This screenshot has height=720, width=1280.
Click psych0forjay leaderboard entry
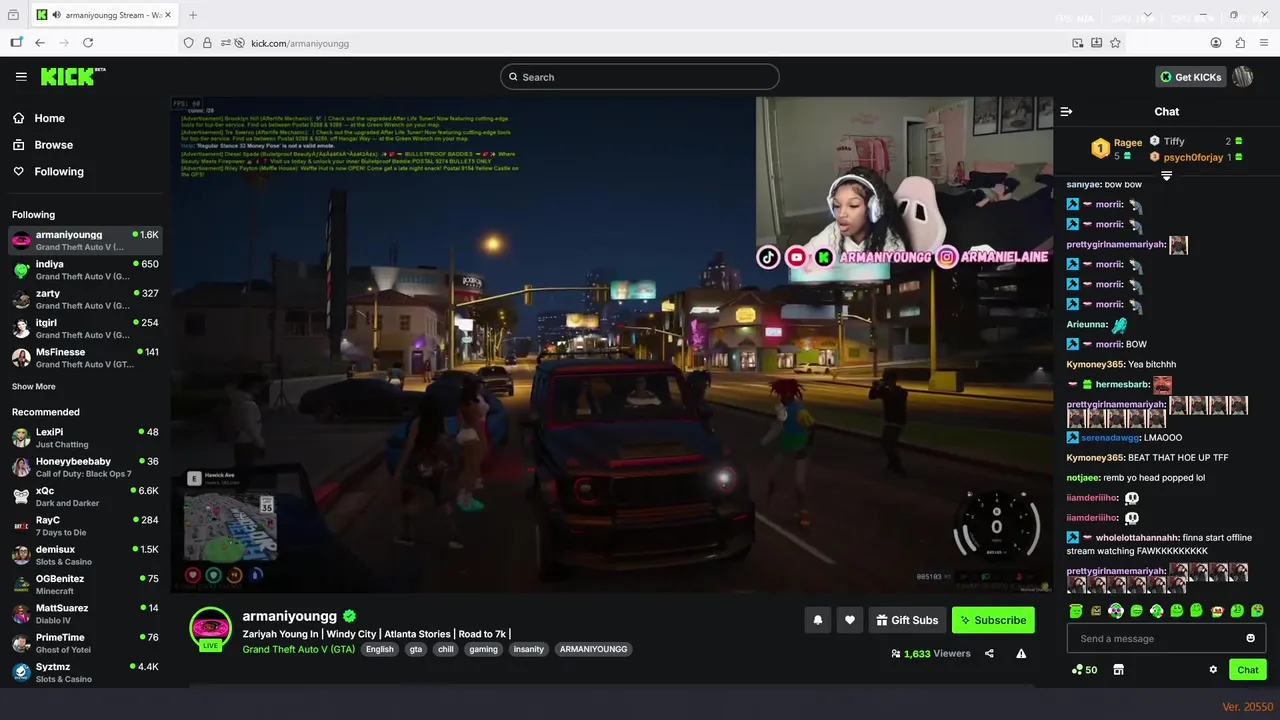1196,158
